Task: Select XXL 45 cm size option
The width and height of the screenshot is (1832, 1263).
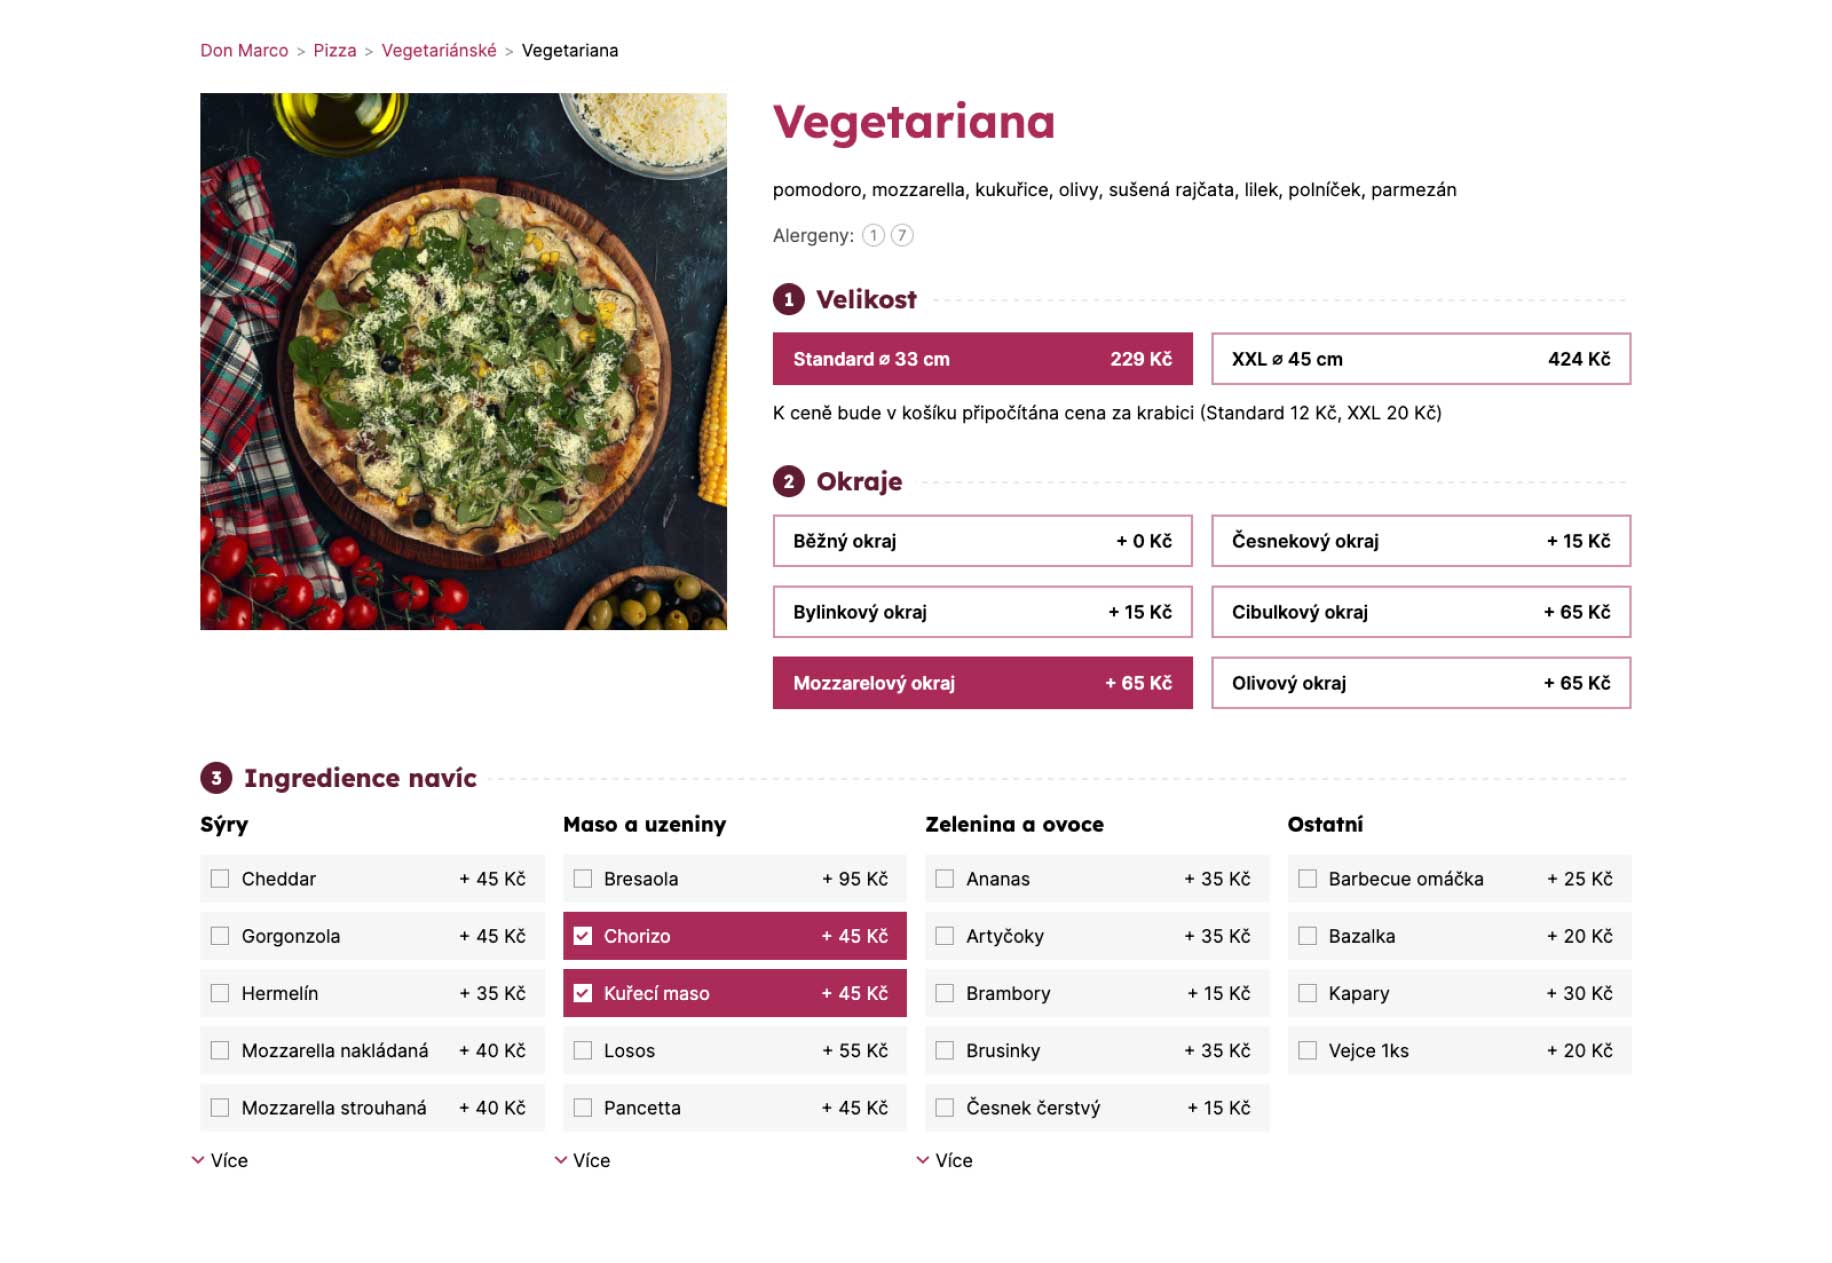Action: pos(1420,359)
